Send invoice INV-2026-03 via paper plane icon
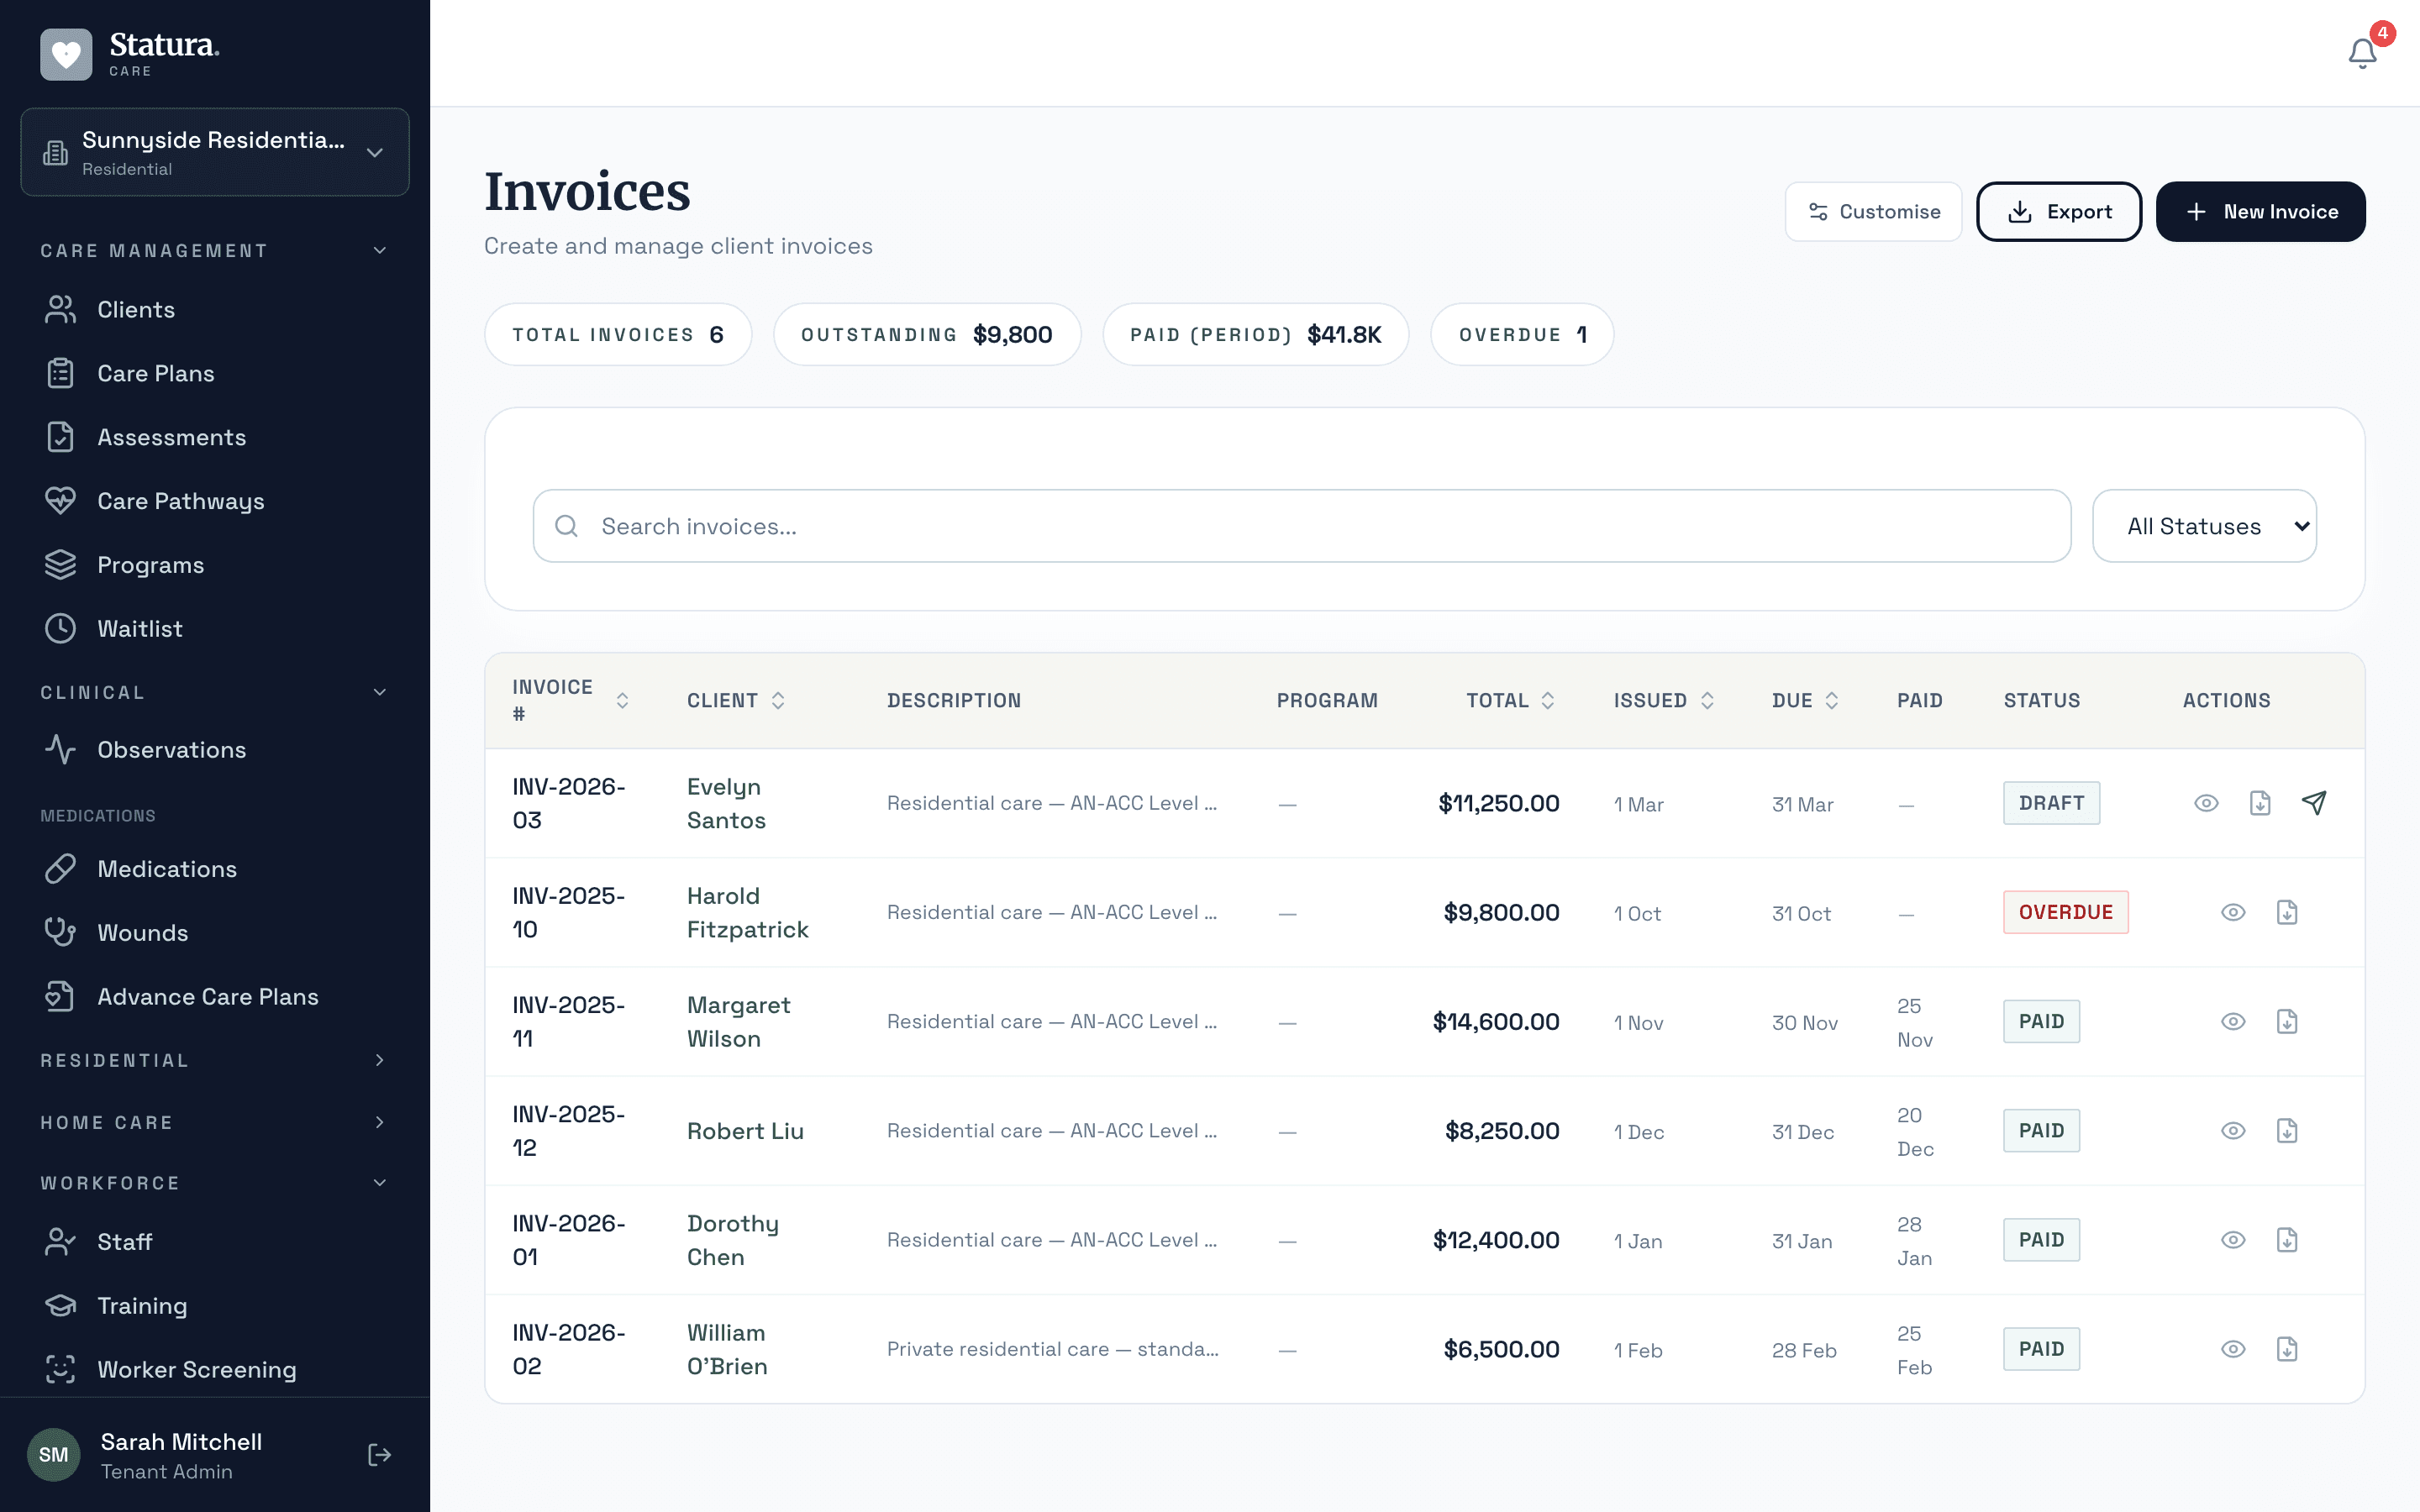This screenshot has height=1512, width=2420. [x=2315, y=802]
